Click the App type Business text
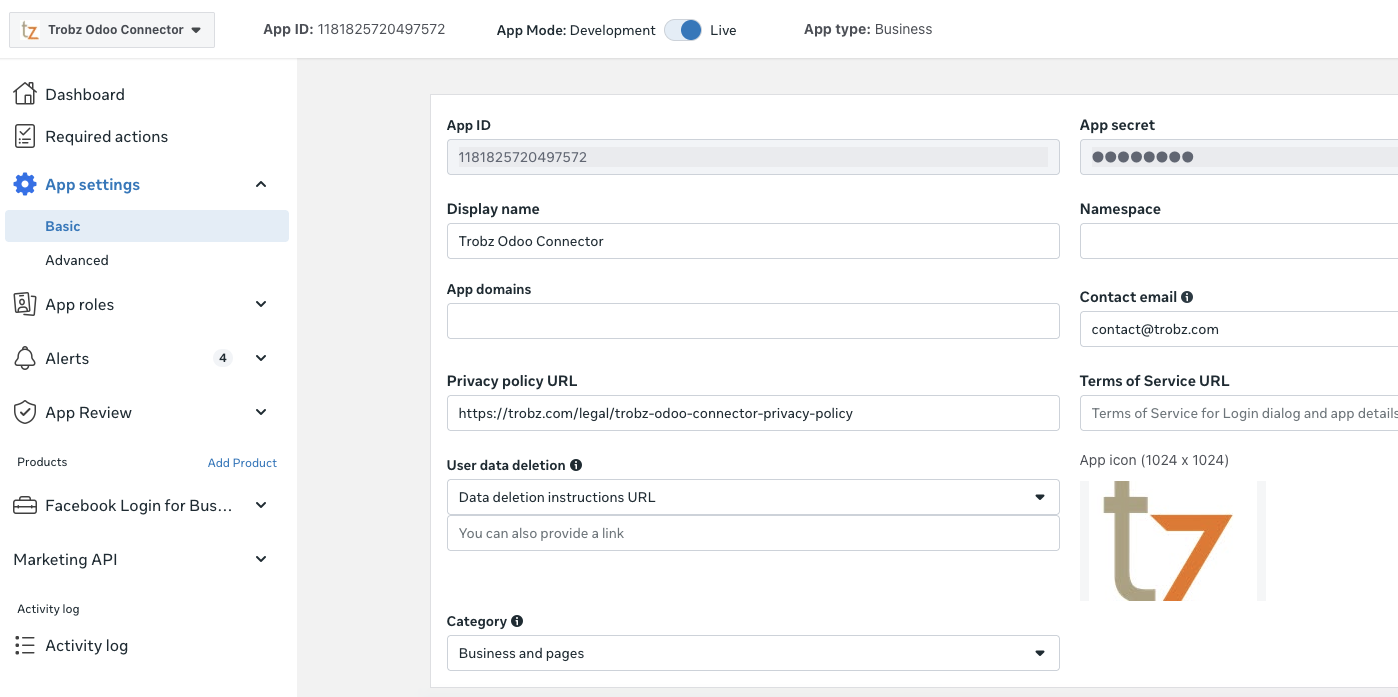Screen dimensions: 1398x697 868,29
